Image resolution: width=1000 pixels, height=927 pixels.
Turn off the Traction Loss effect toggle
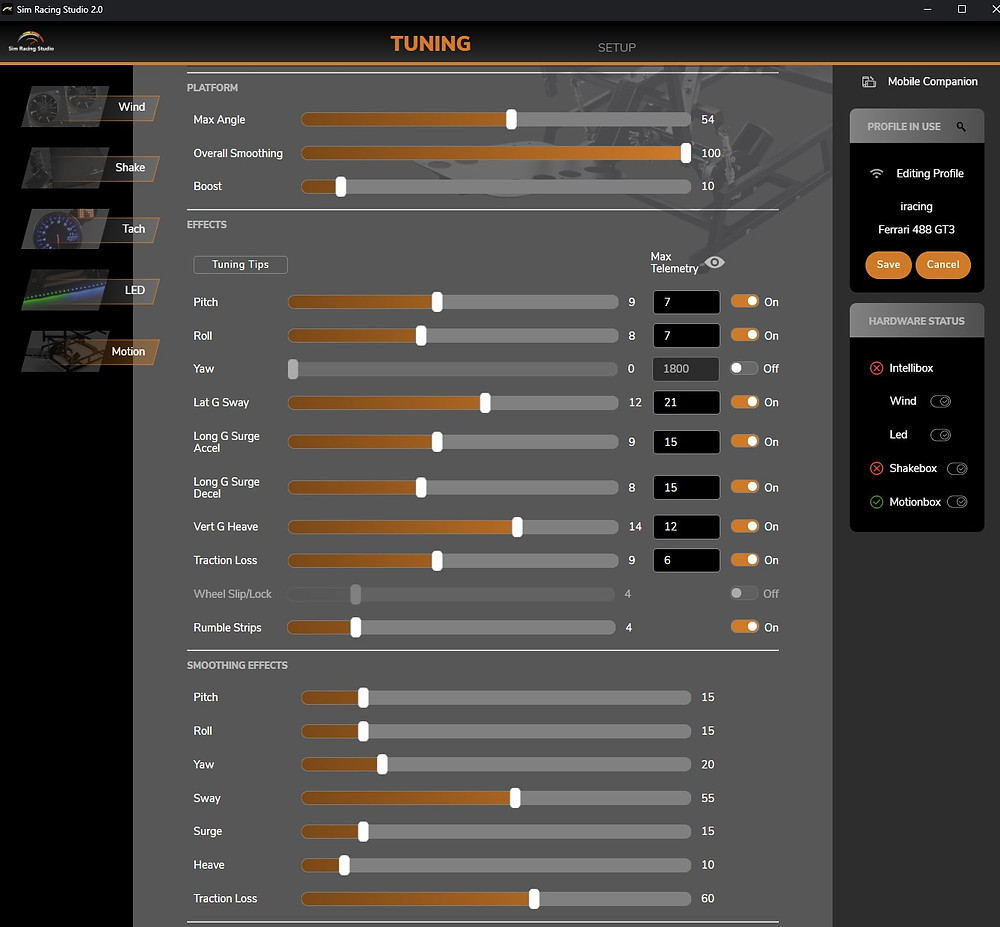click(744, 560)
